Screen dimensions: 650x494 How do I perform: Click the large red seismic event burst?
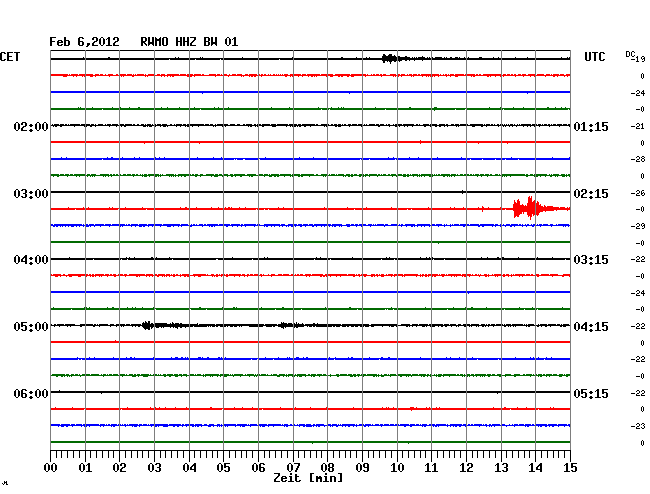tap(533, 208)
